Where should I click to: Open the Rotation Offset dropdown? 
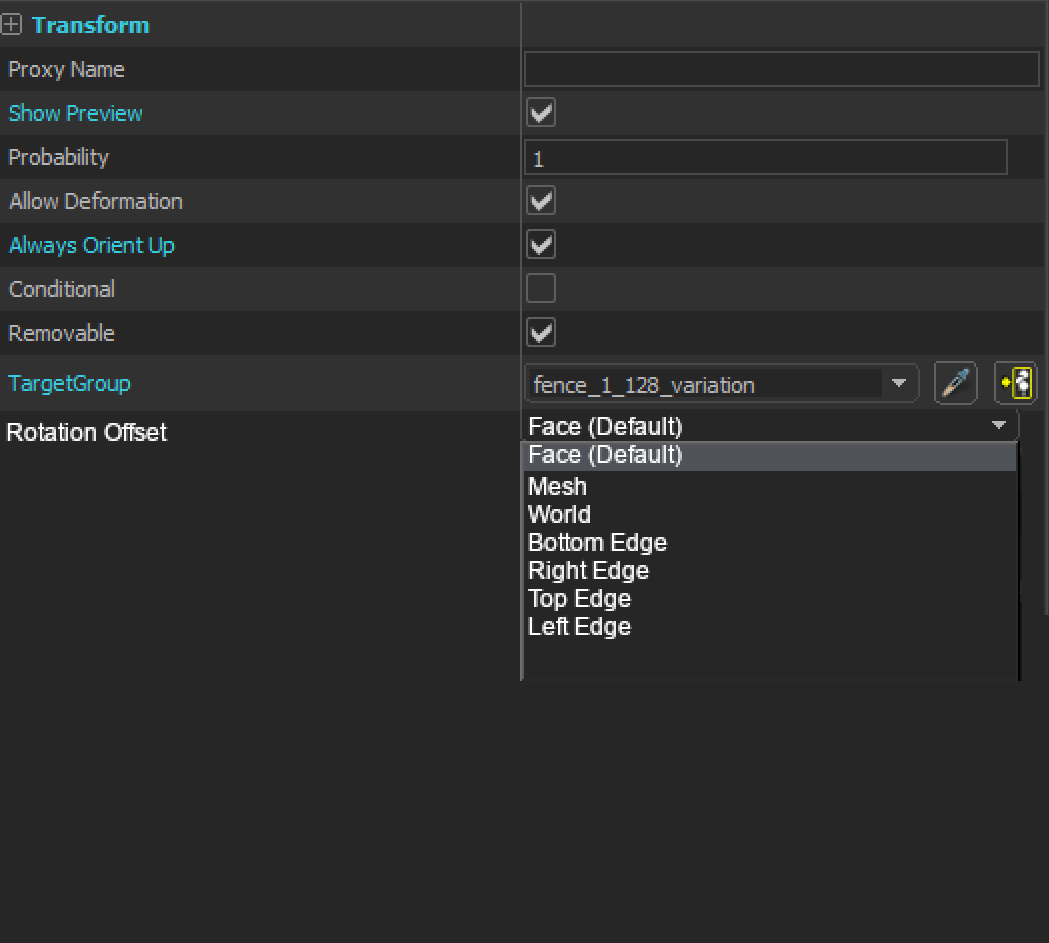998,425
